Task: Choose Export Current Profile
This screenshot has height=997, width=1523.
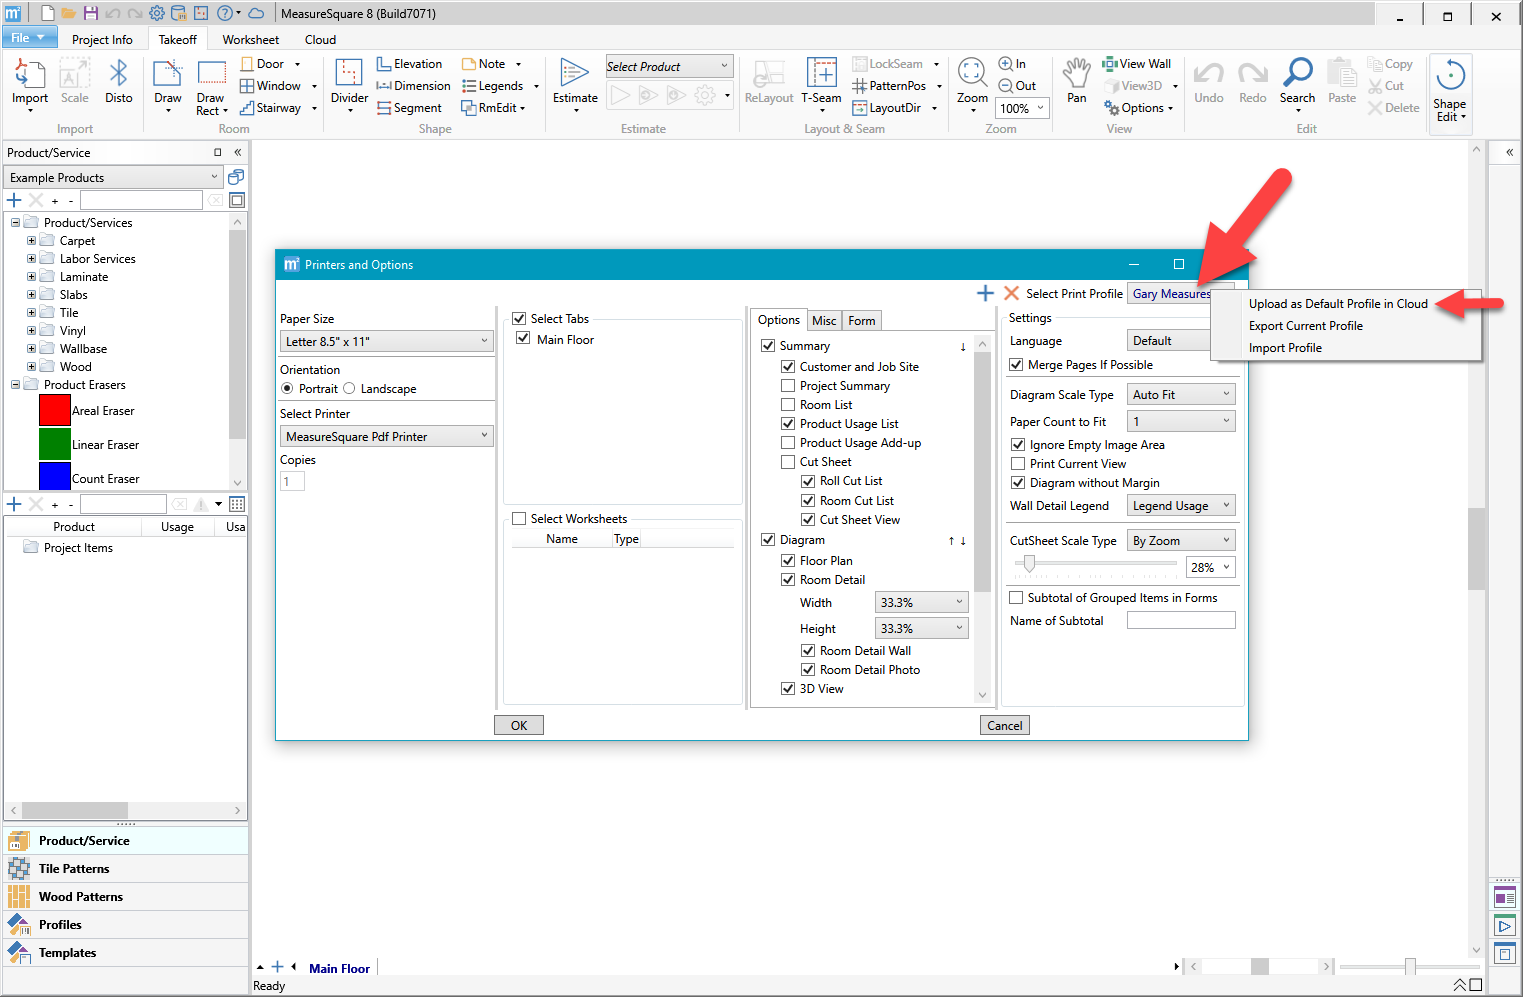Action: click(1306, 326)
